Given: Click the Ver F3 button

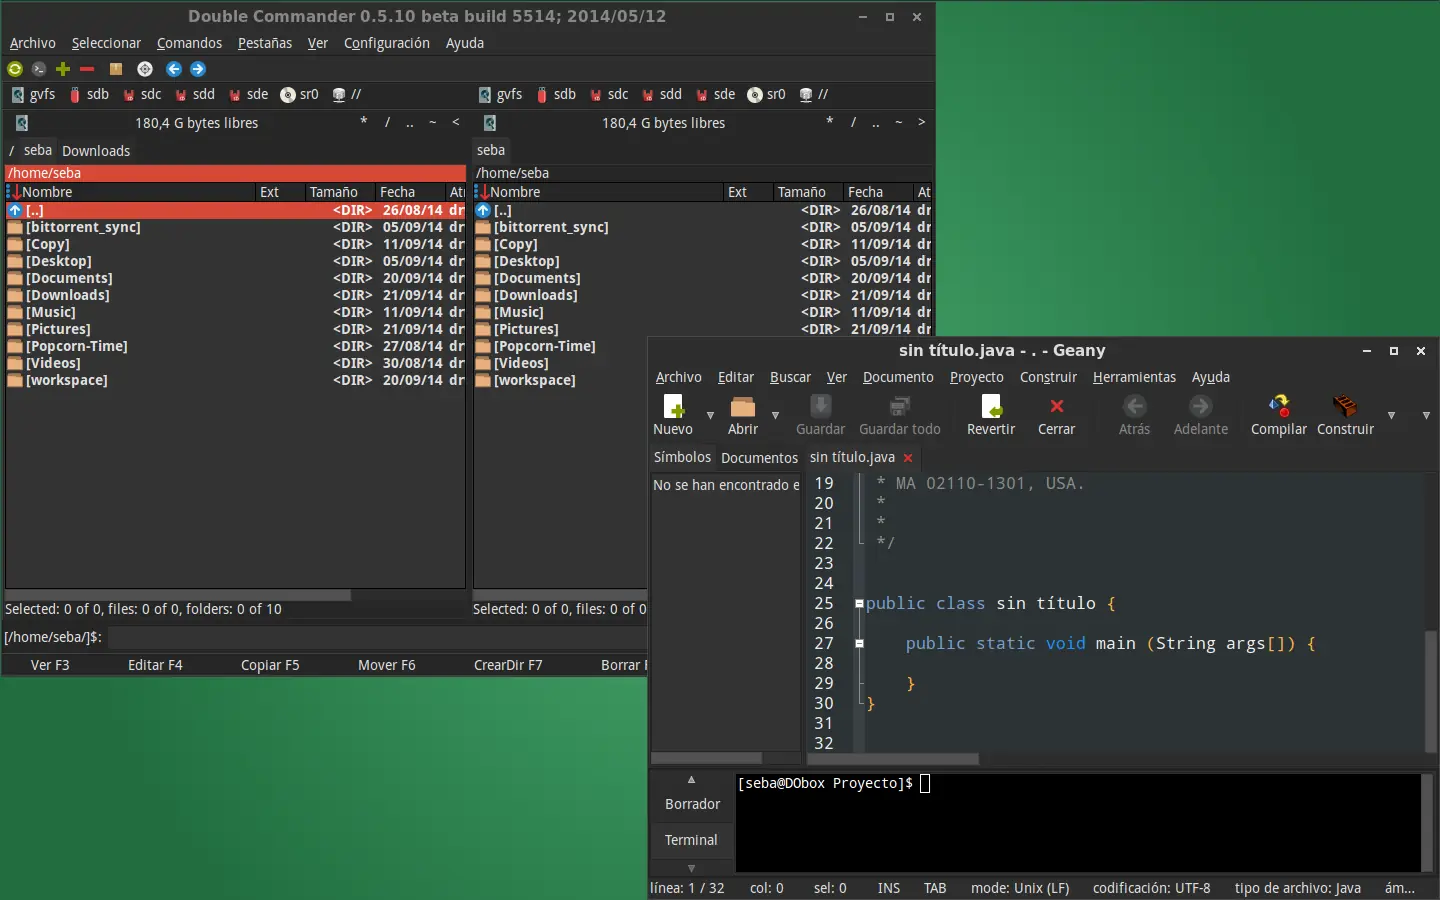Looking at the screenshot, I should 50,665.
